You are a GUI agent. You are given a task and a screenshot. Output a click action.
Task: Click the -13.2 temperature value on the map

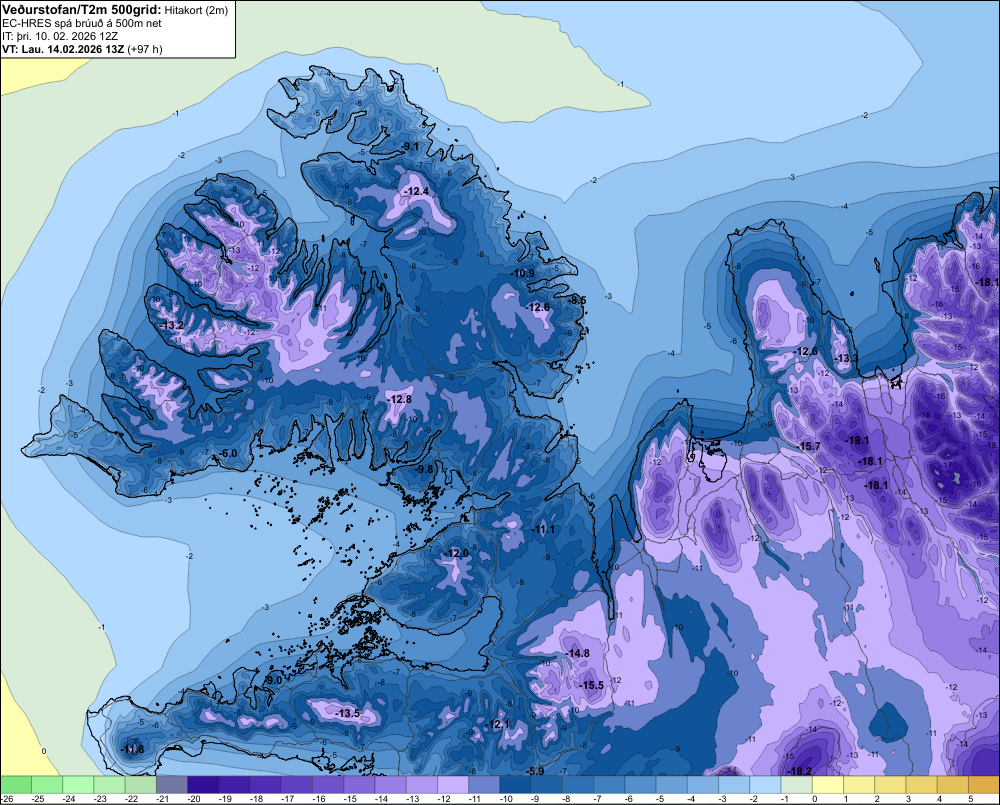172,325
